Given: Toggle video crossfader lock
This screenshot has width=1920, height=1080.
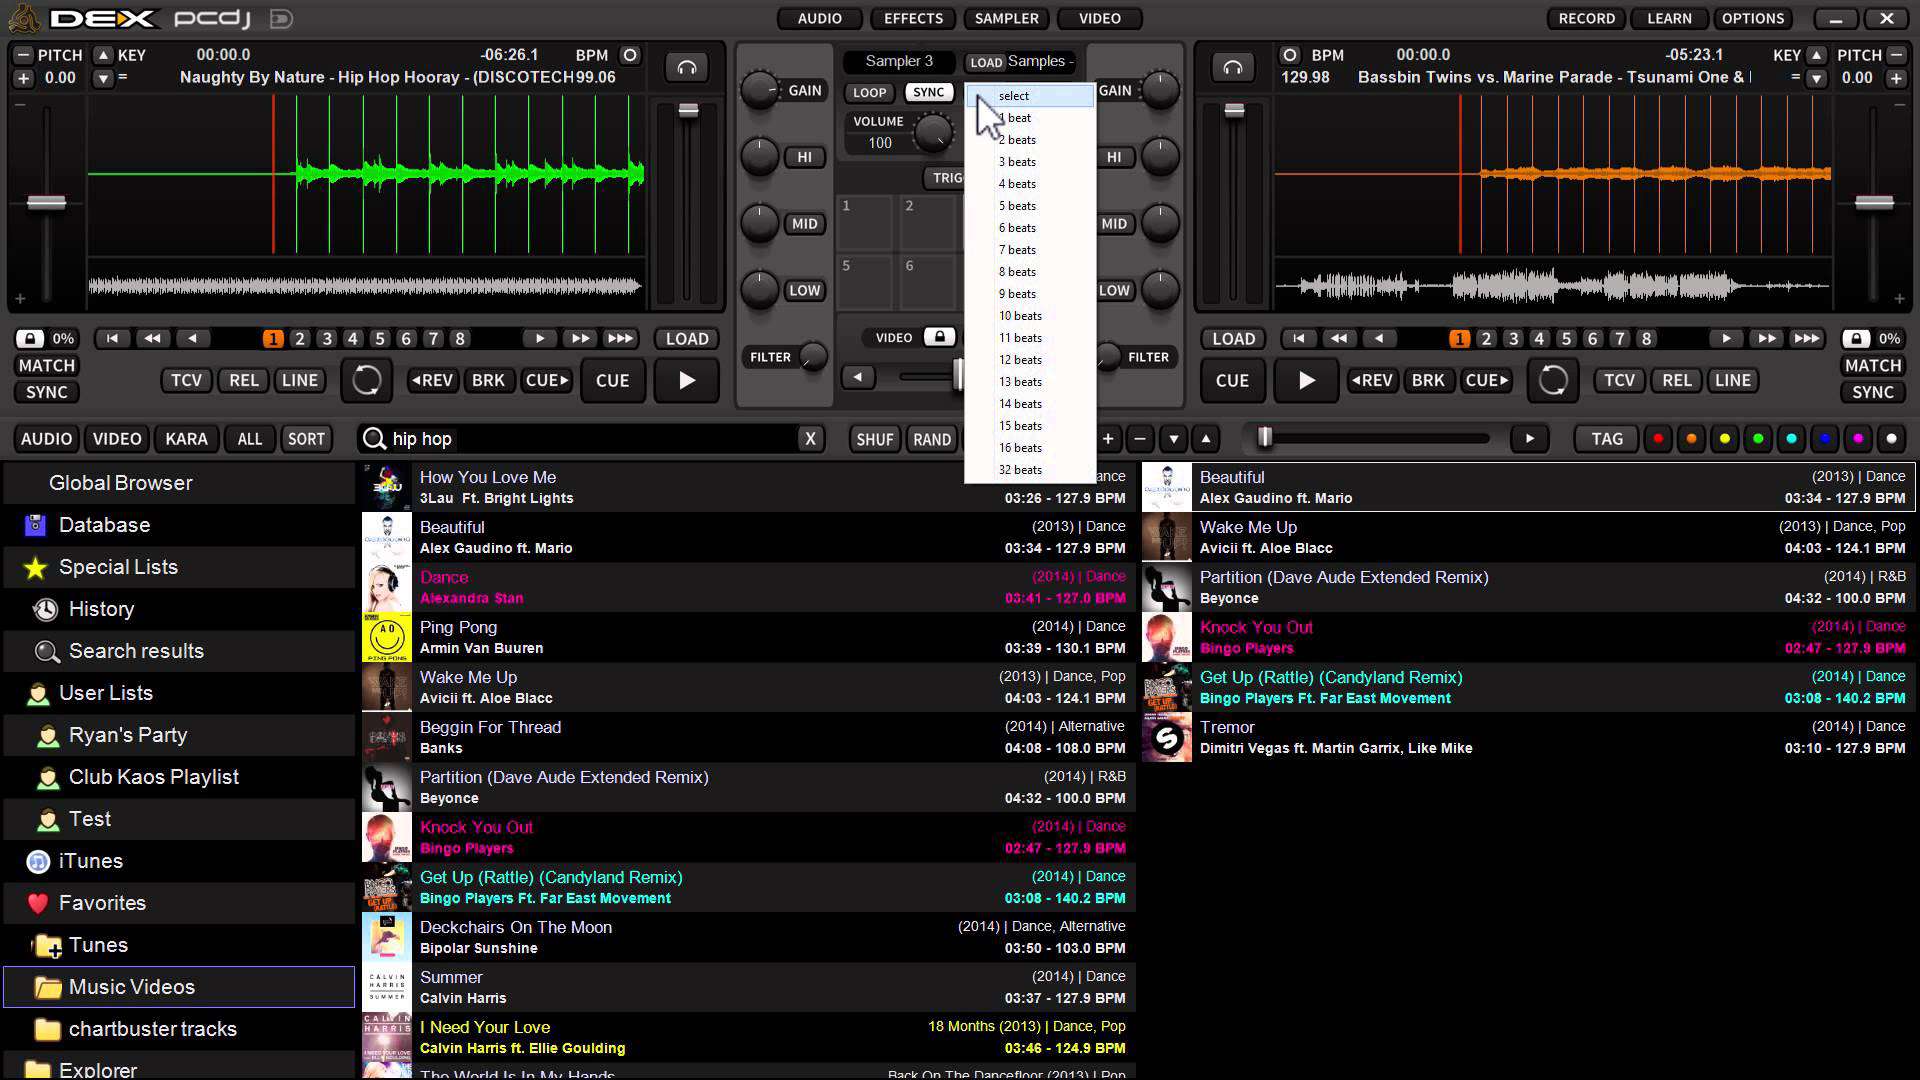Looking at the screenshot, I should click(x=939, y=337).
